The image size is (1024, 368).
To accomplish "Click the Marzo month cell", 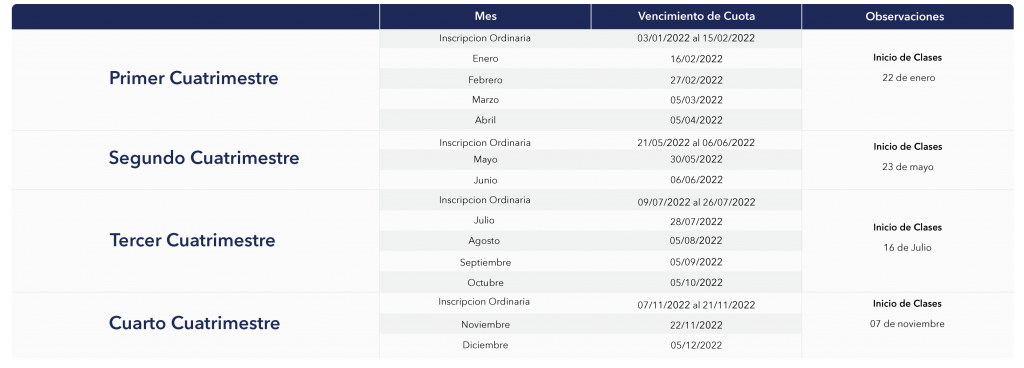I will click(x=485, y=100).
